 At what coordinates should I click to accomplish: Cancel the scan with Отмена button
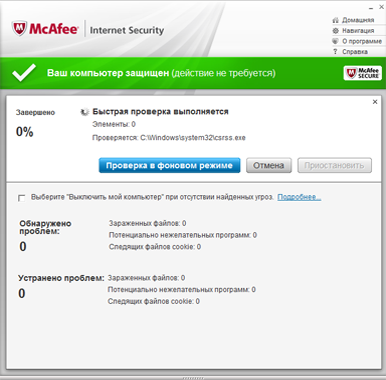click(269, 165)
